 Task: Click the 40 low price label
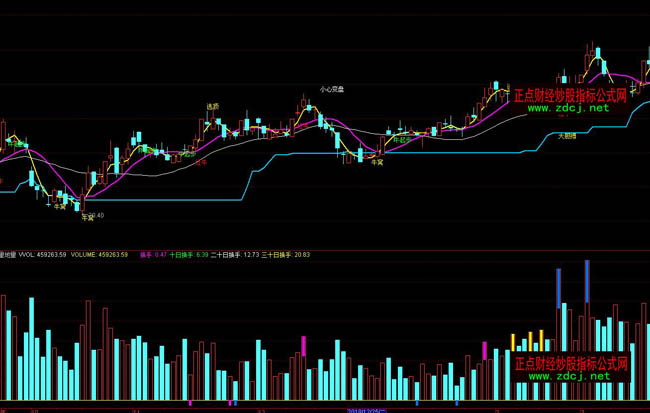pyautogui.click(x=97, y=215)
